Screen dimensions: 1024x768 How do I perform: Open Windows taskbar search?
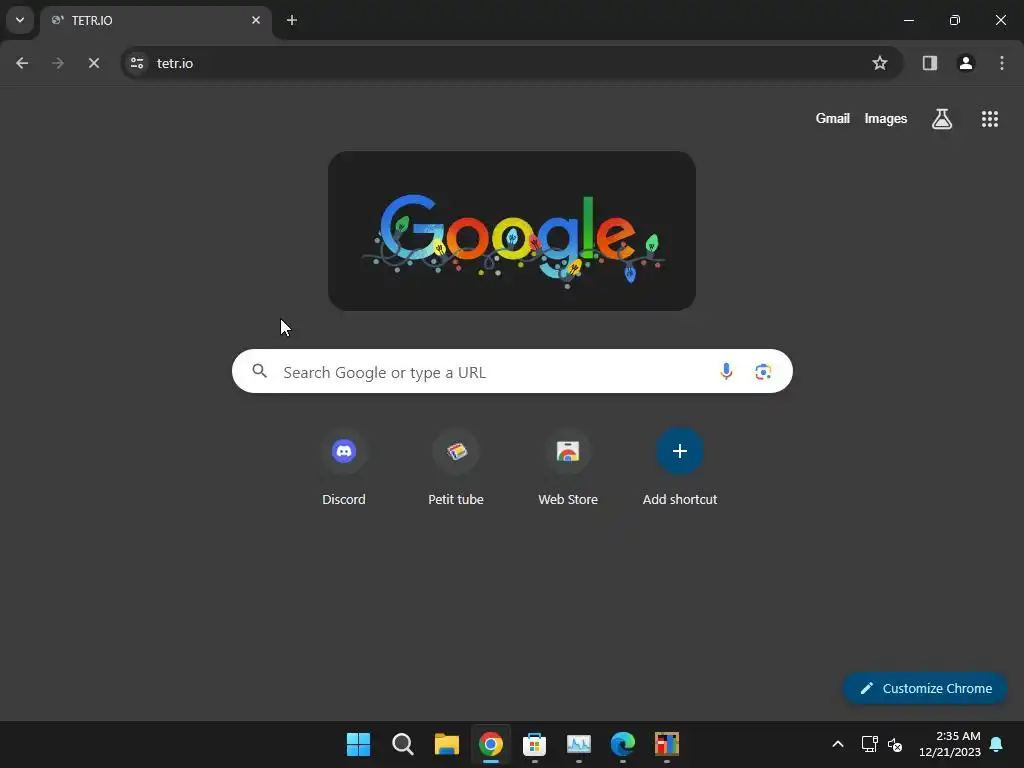point(402,744)
